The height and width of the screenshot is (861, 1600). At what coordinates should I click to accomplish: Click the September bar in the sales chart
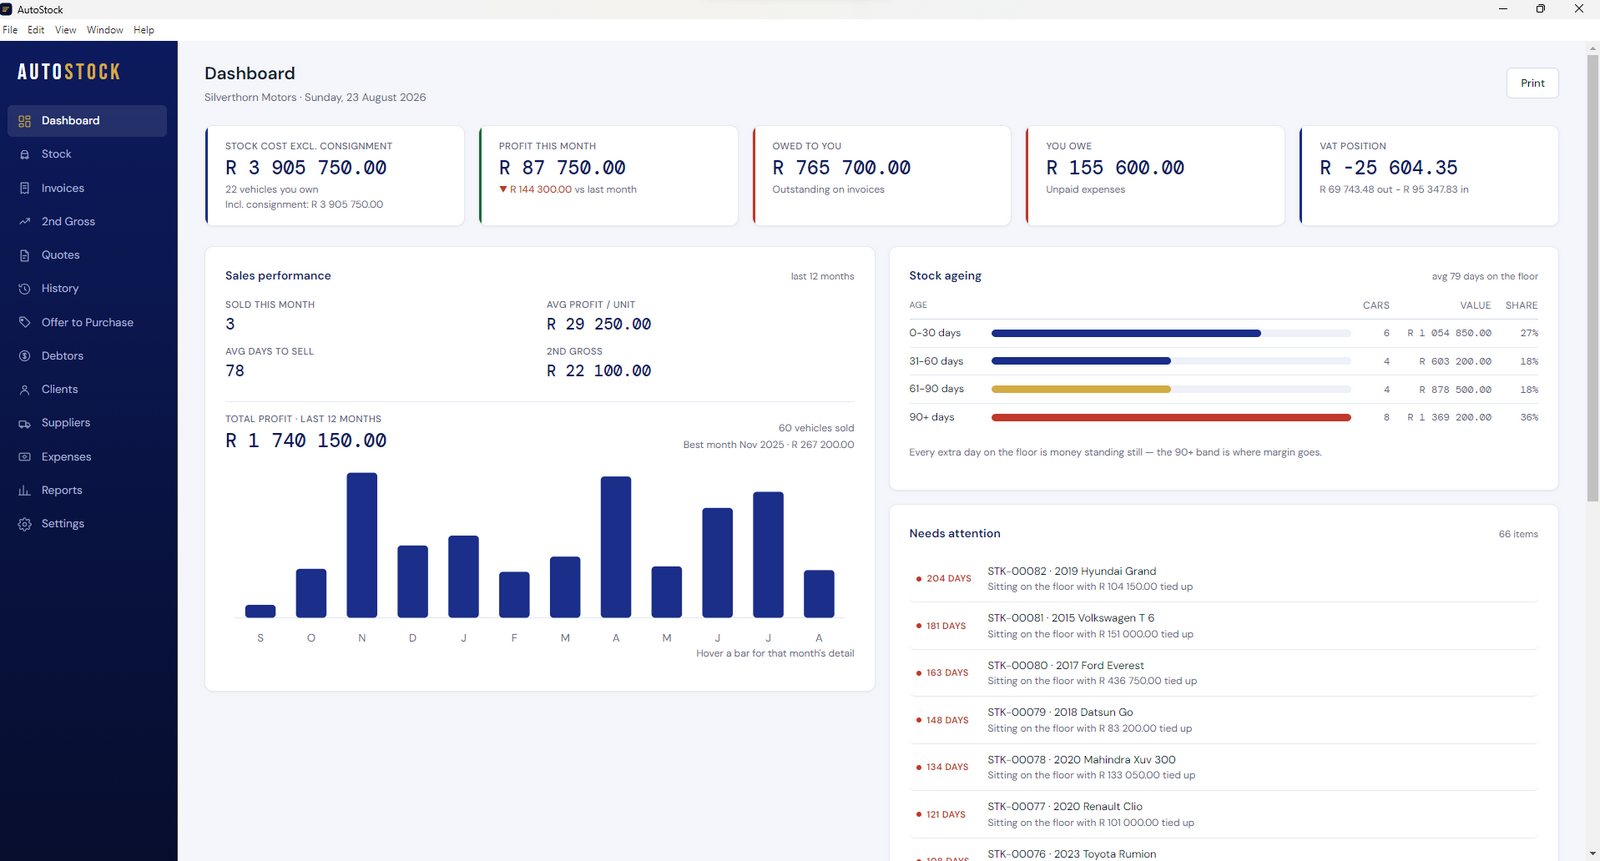click(x=260, y=611)
